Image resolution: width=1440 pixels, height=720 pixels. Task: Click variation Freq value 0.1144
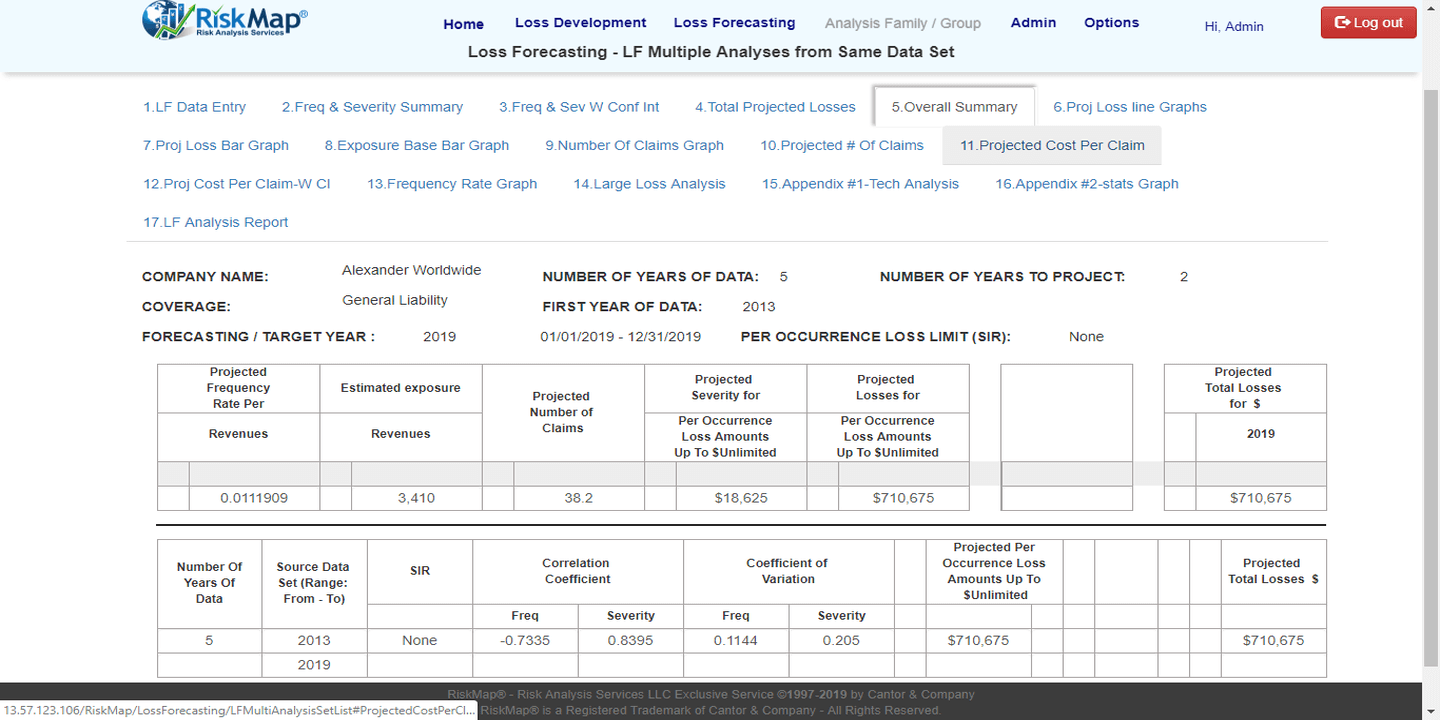pyautogui.click(x=736, y=641)
